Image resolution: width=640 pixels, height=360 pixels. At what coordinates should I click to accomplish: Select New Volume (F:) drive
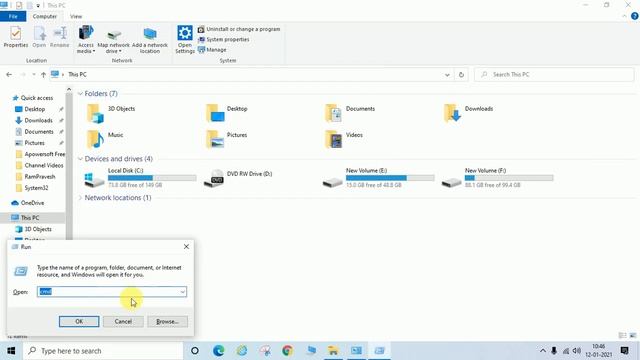[497, 178]
